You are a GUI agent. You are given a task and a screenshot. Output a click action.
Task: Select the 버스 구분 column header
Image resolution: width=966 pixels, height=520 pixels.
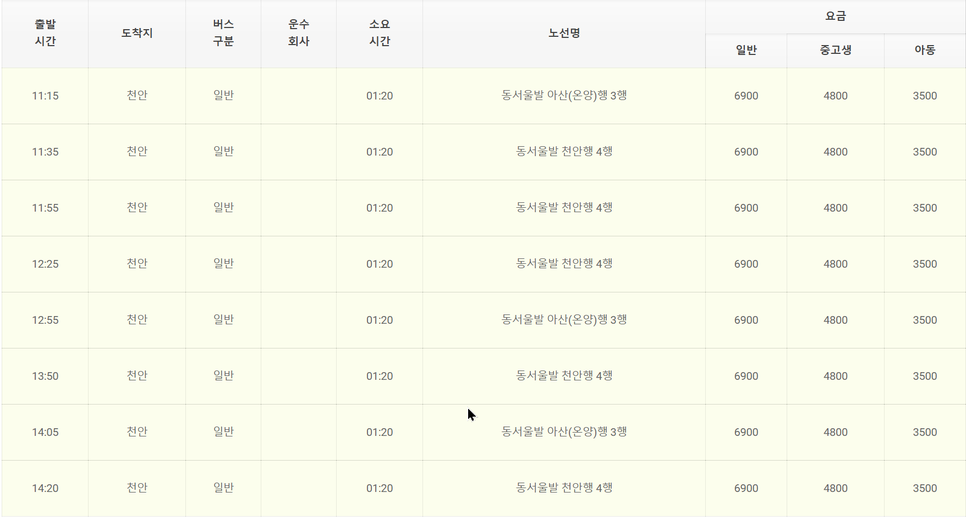223,33
